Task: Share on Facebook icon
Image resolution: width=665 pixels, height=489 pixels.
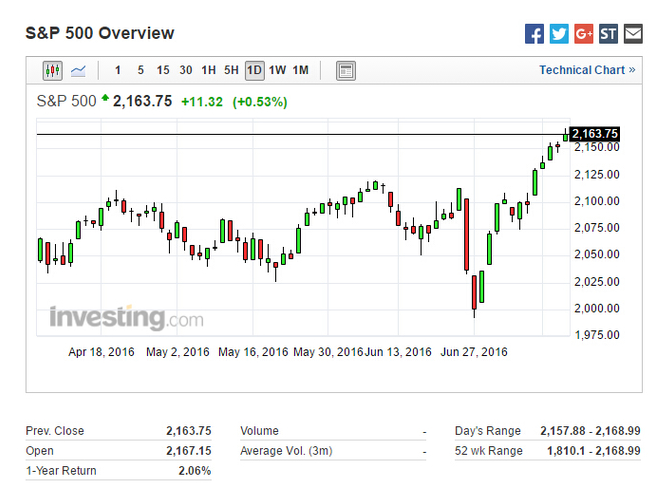Action: [535, 34]
